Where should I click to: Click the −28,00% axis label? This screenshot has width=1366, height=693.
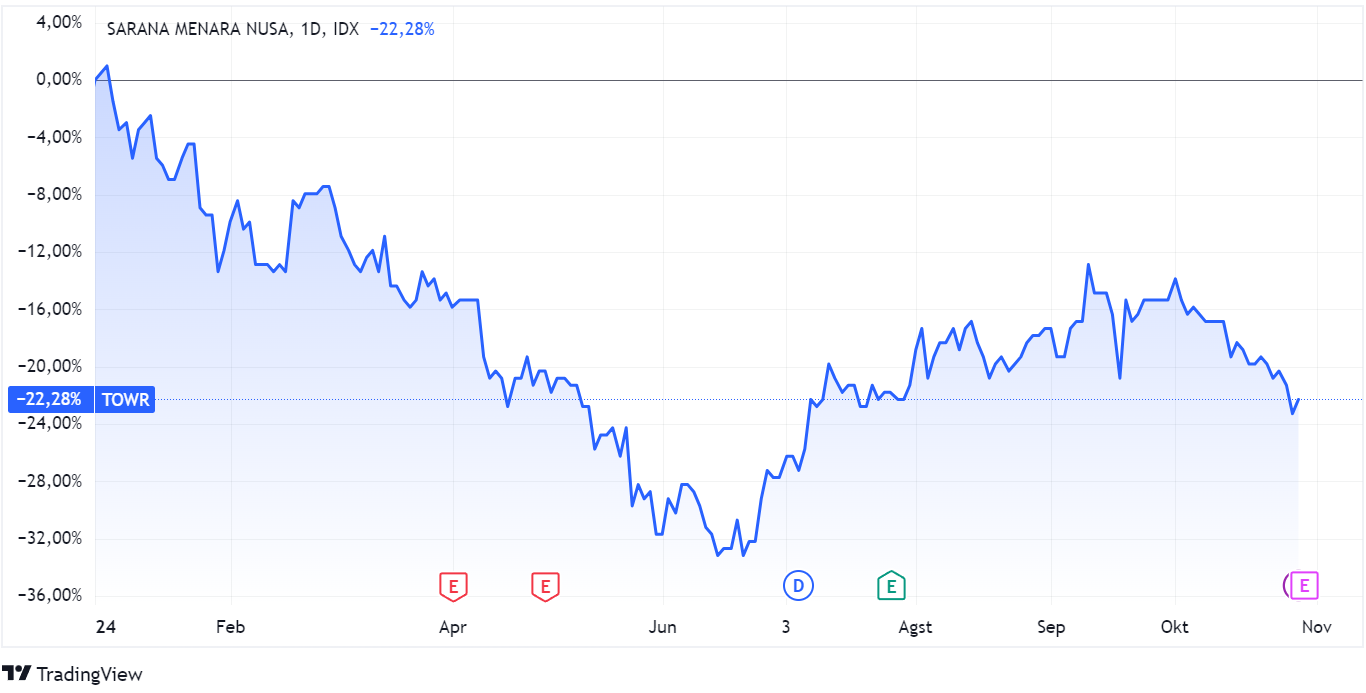[50, 480]
